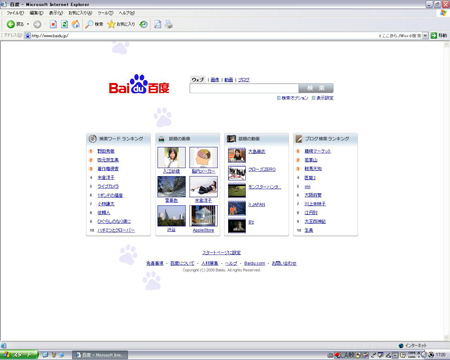Viewport: 450px width, 360px height.
Task: Expand the Forward button history dropdown arrow
Action: click(44, 24)
